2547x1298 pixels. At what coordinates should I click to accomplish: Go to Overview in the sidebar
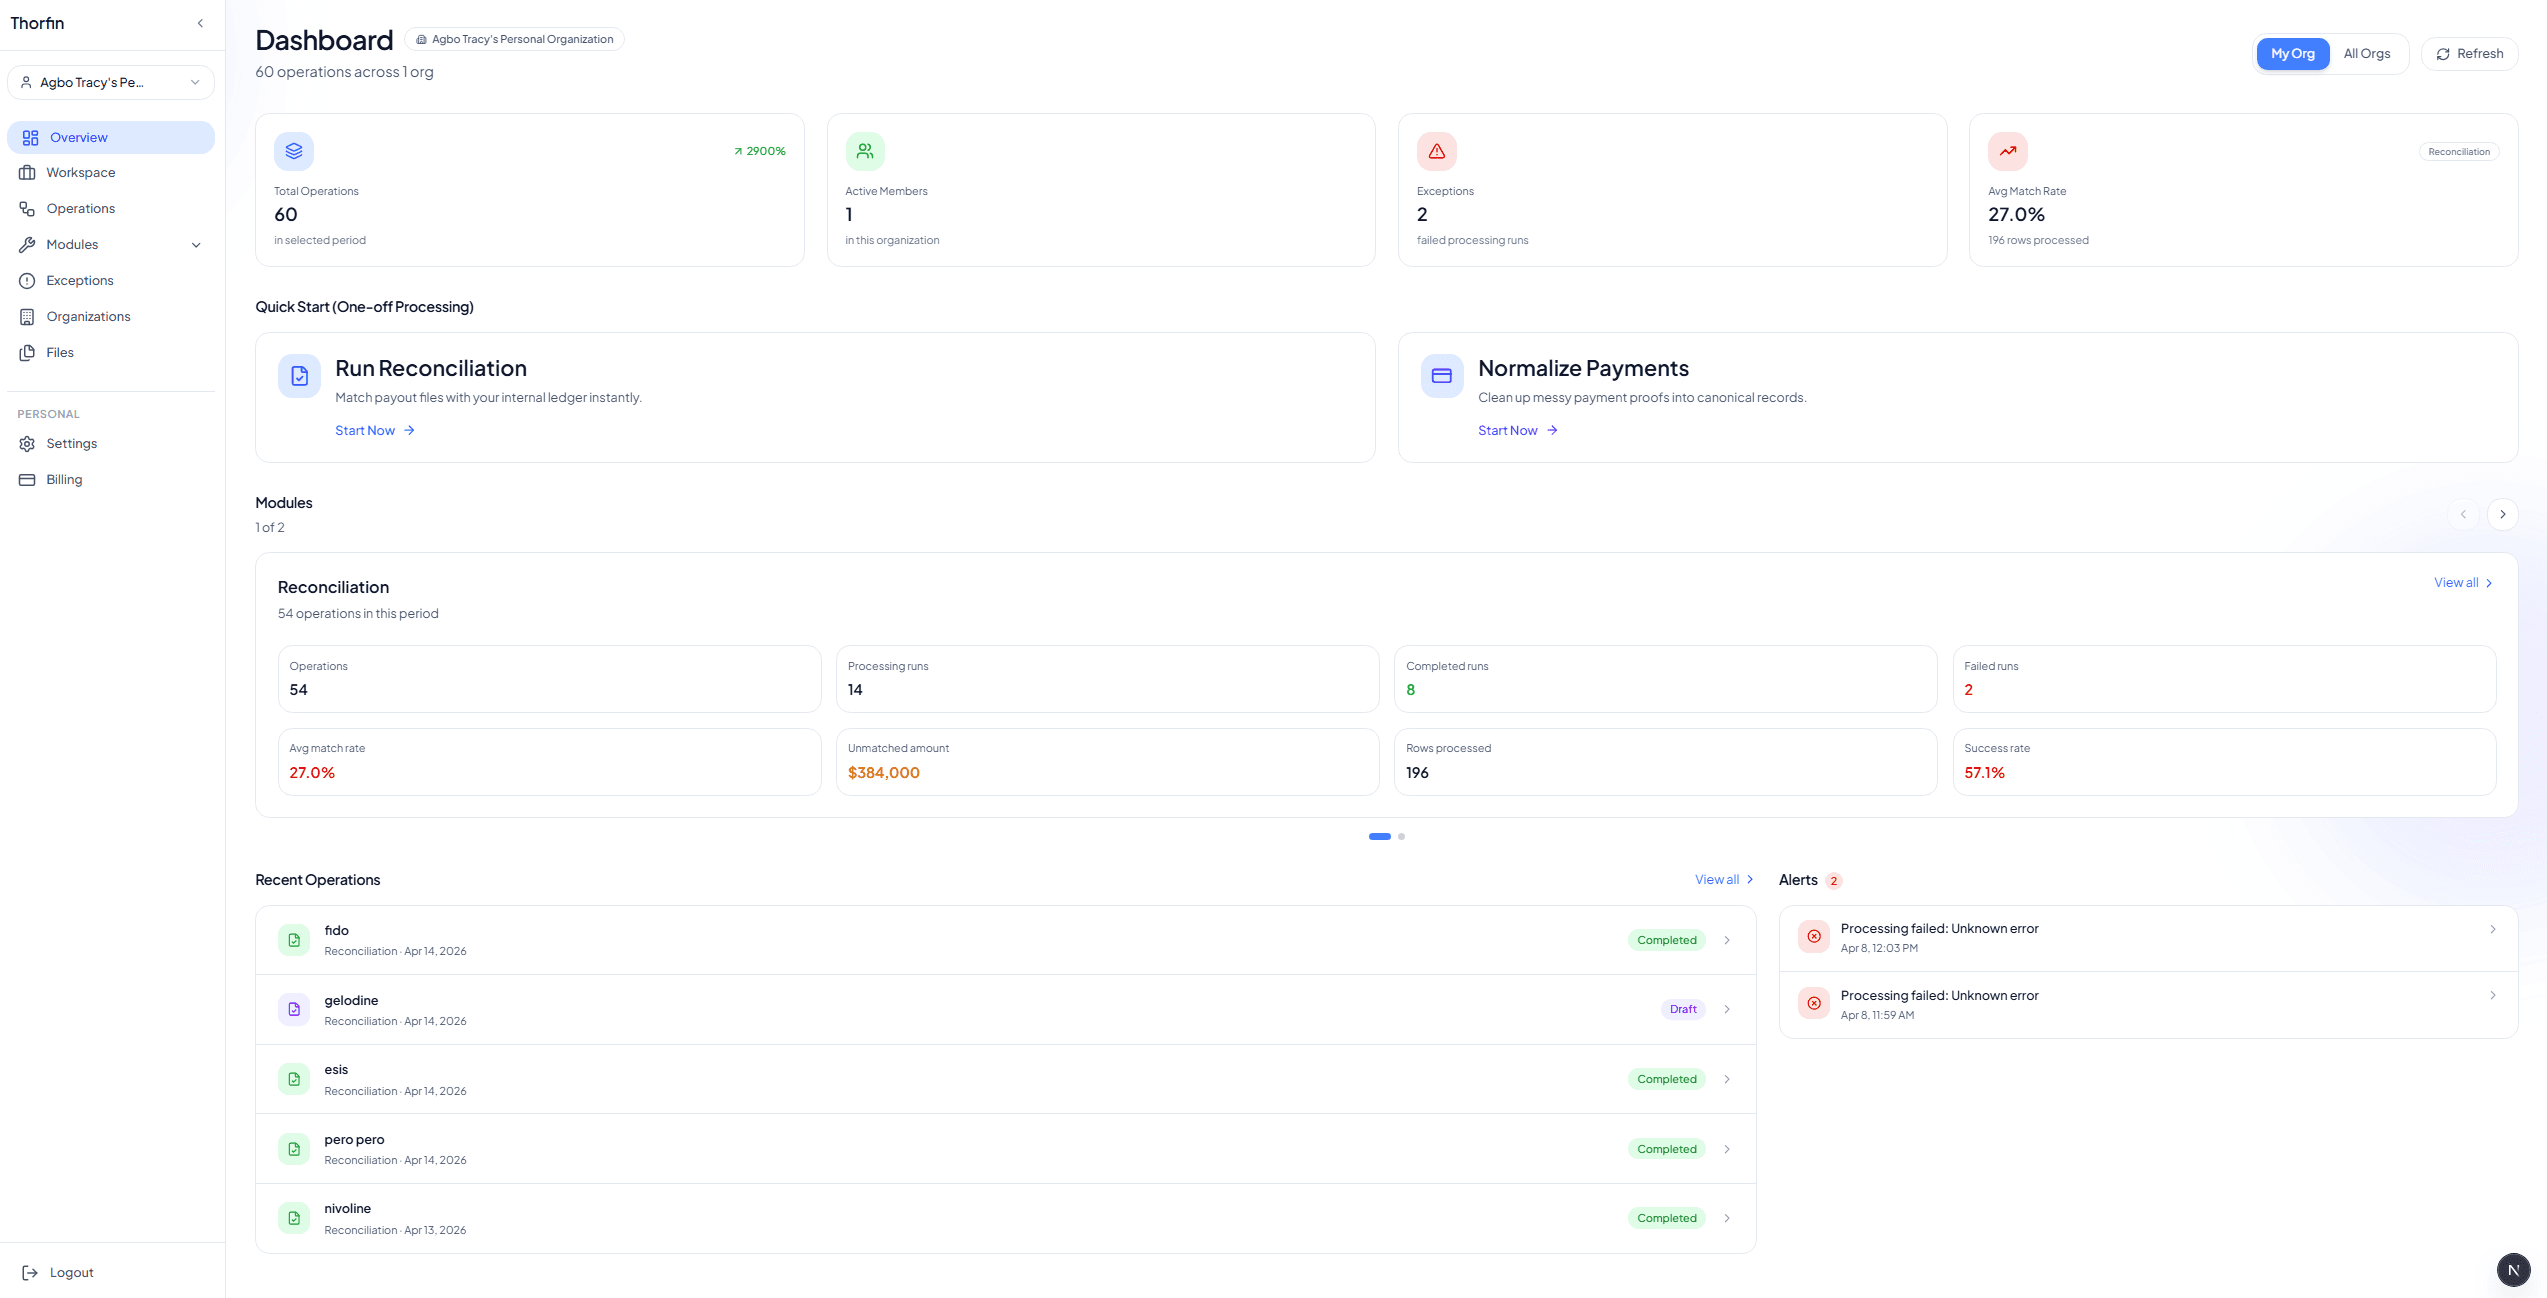111,137
